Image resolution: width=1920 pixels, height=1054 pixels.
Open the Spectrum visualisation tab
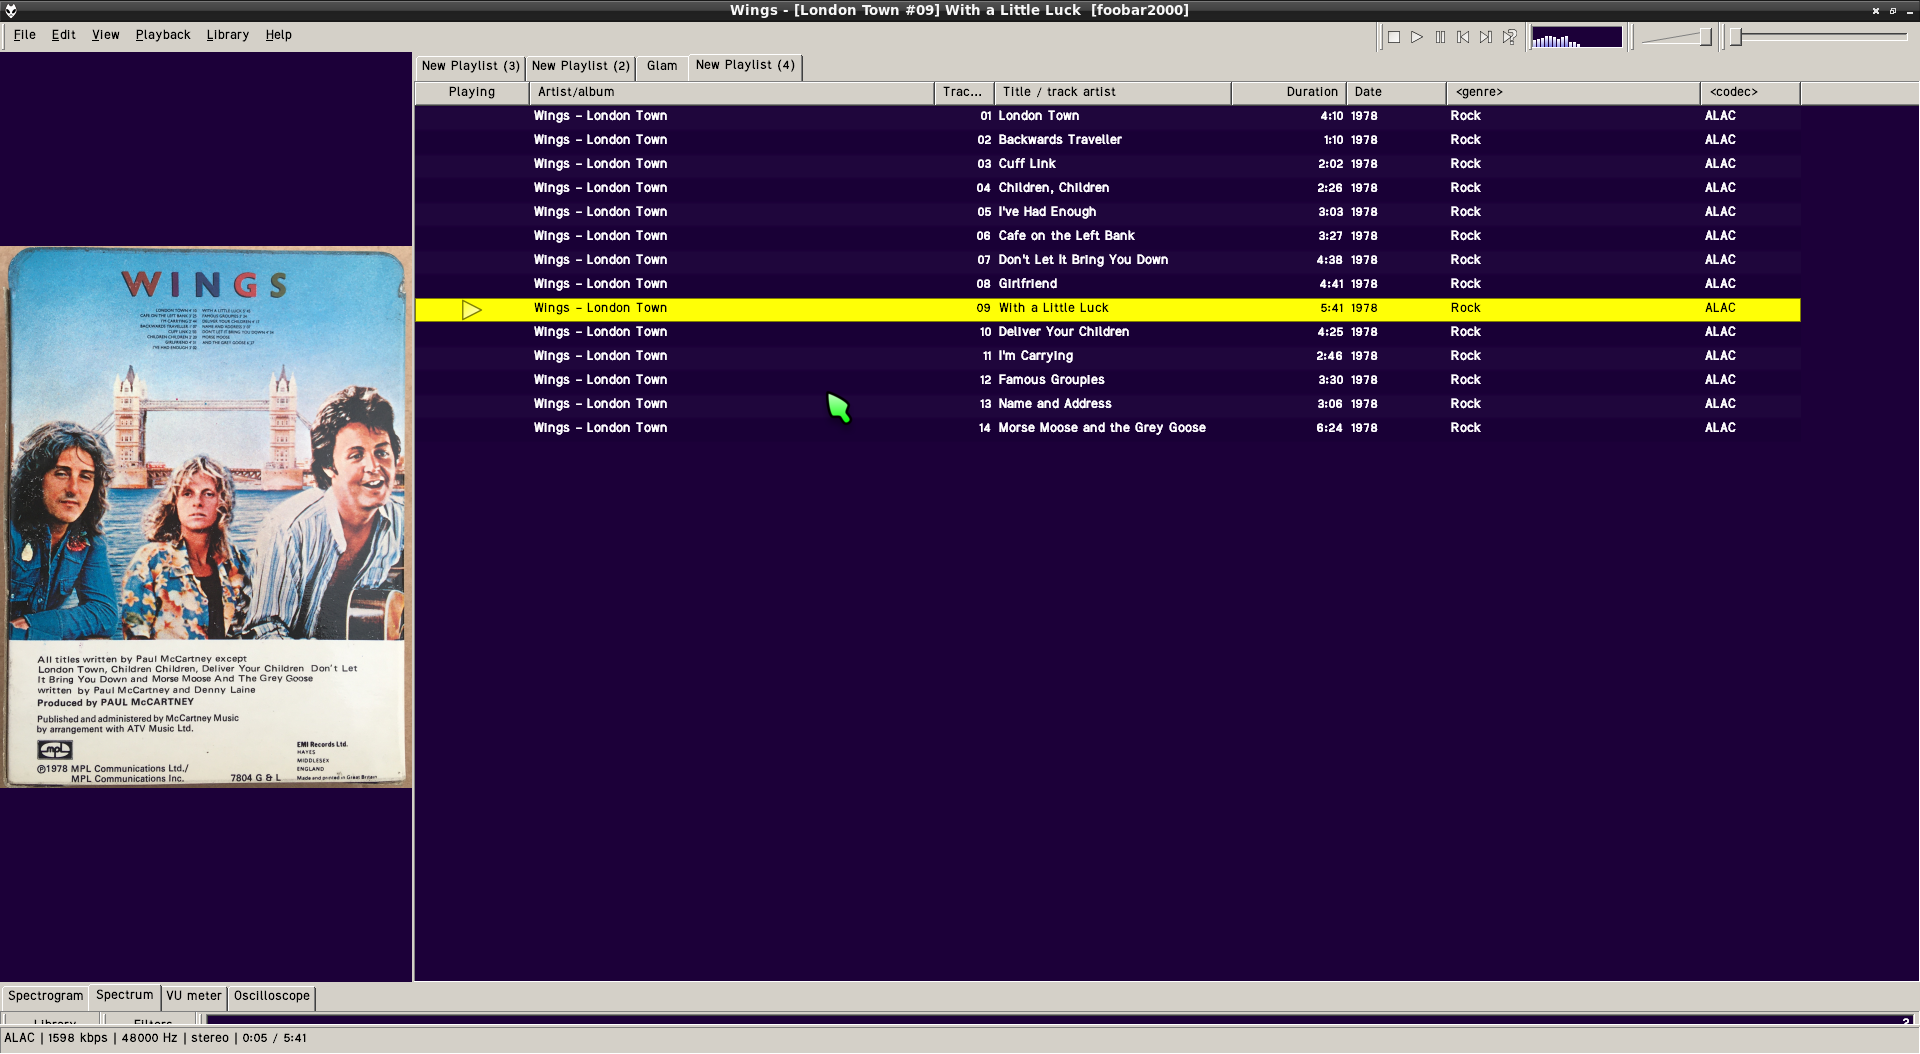click(124, 995)
